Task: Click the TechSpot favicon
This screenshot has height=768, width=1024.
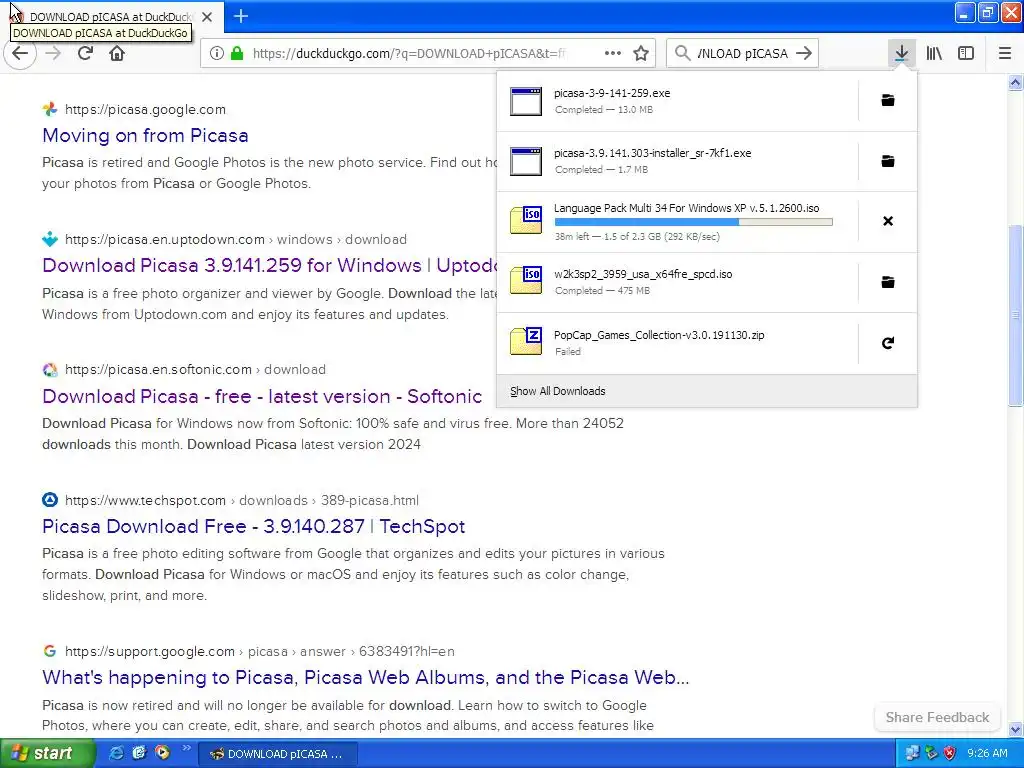Action: click(50, 500)
